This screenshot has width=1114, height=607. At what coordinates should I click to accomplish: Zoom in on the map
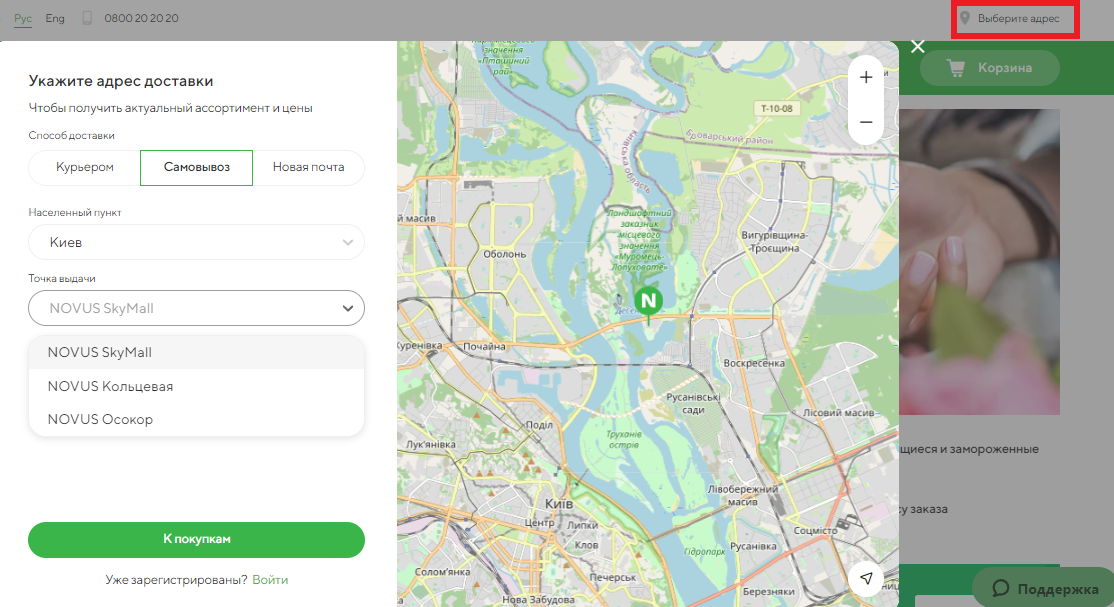point(866,77)
